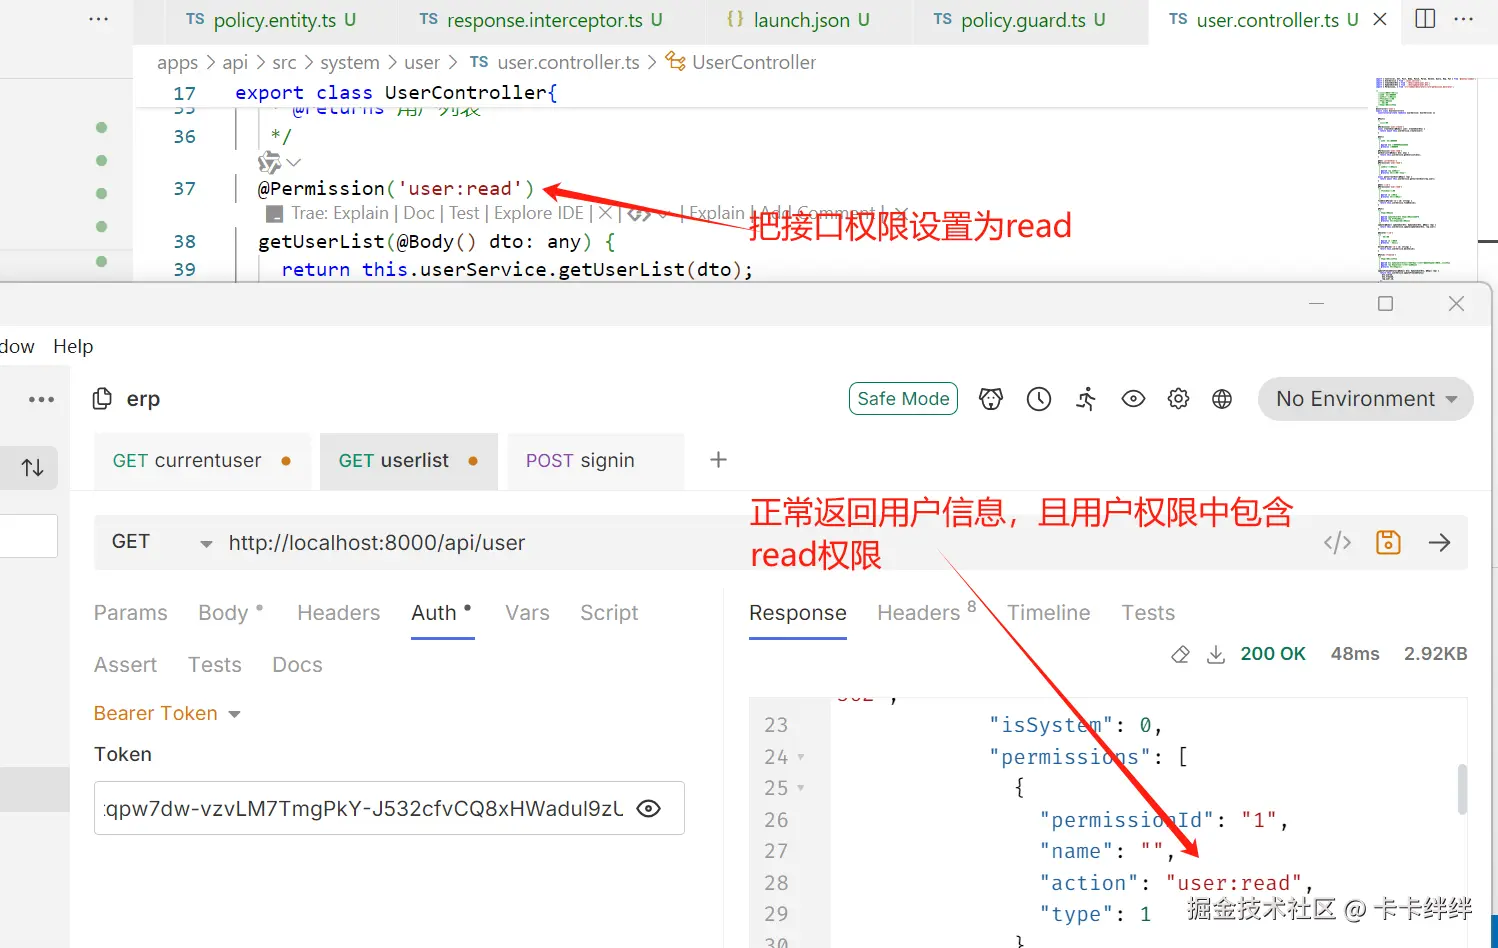The width and height of the screenshot is (1498, 948).
Task: Open the Vars tab
Action: click(527, 613)
